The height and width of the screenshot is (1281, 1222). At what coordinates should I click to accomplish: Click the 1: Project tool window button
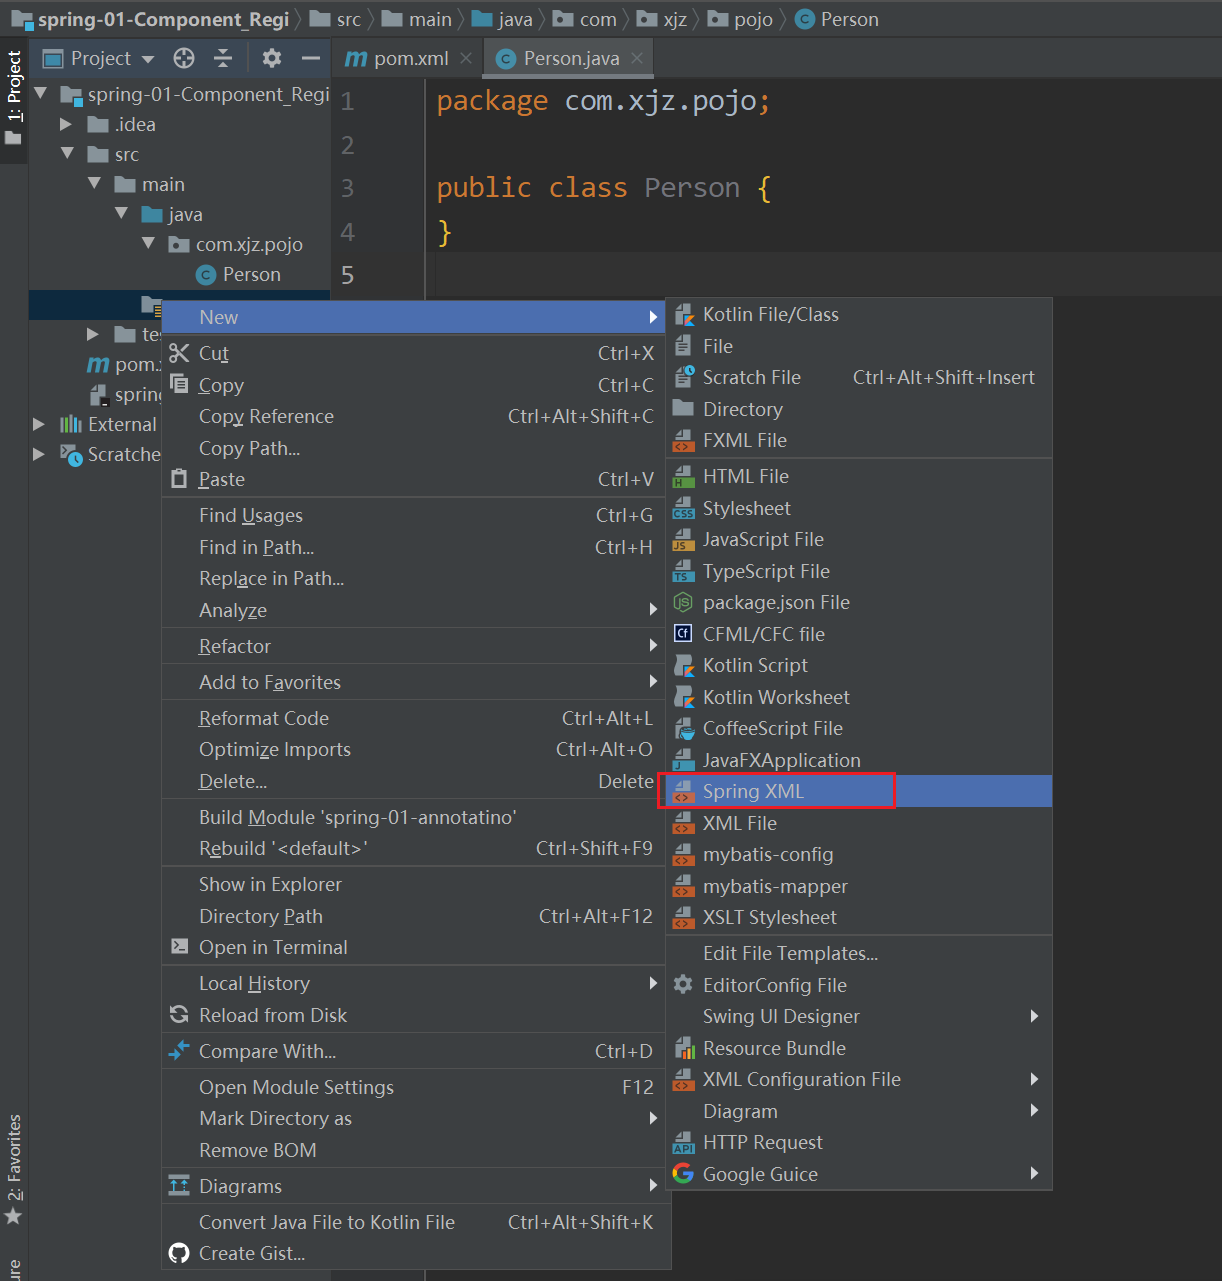click(14, 98)
